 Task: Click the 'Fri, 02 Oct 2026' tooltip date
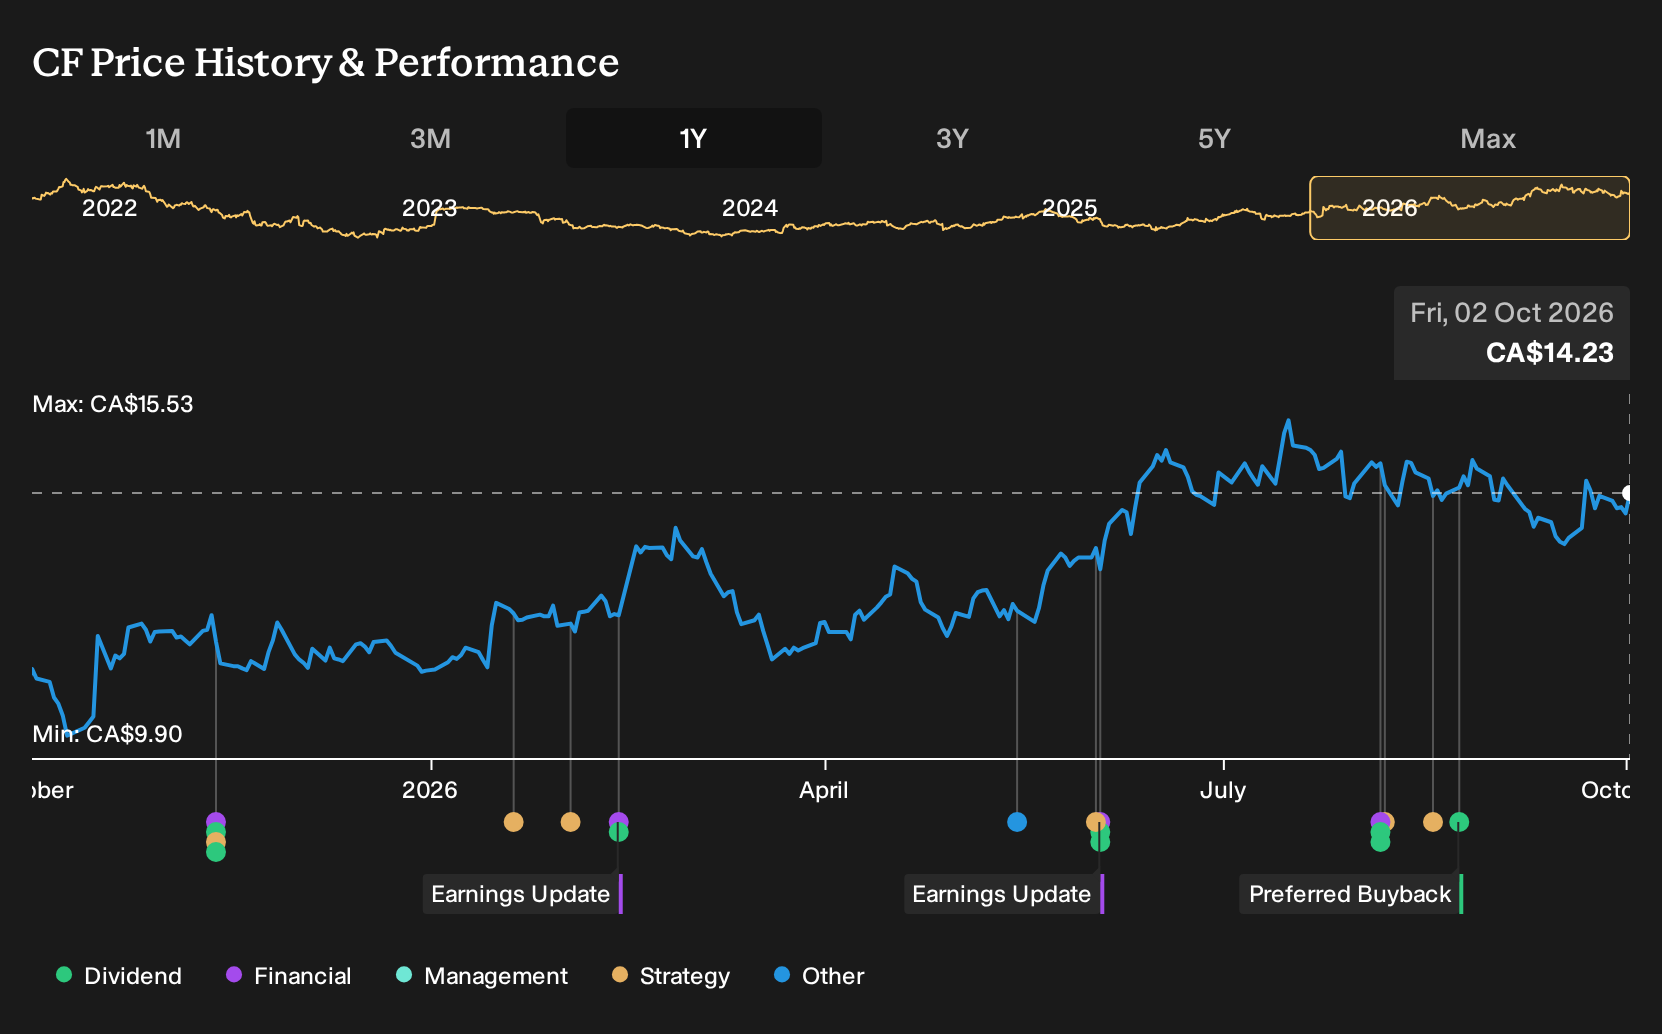(1512, 313)
